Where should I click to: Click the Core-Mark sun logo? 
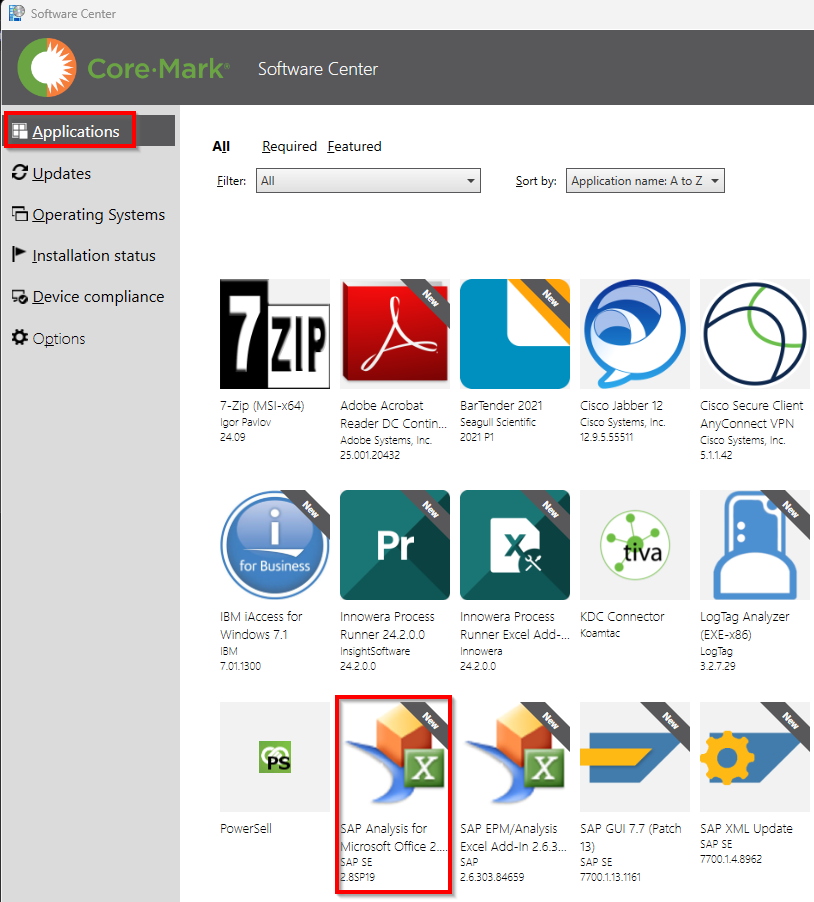click(47, 68)
